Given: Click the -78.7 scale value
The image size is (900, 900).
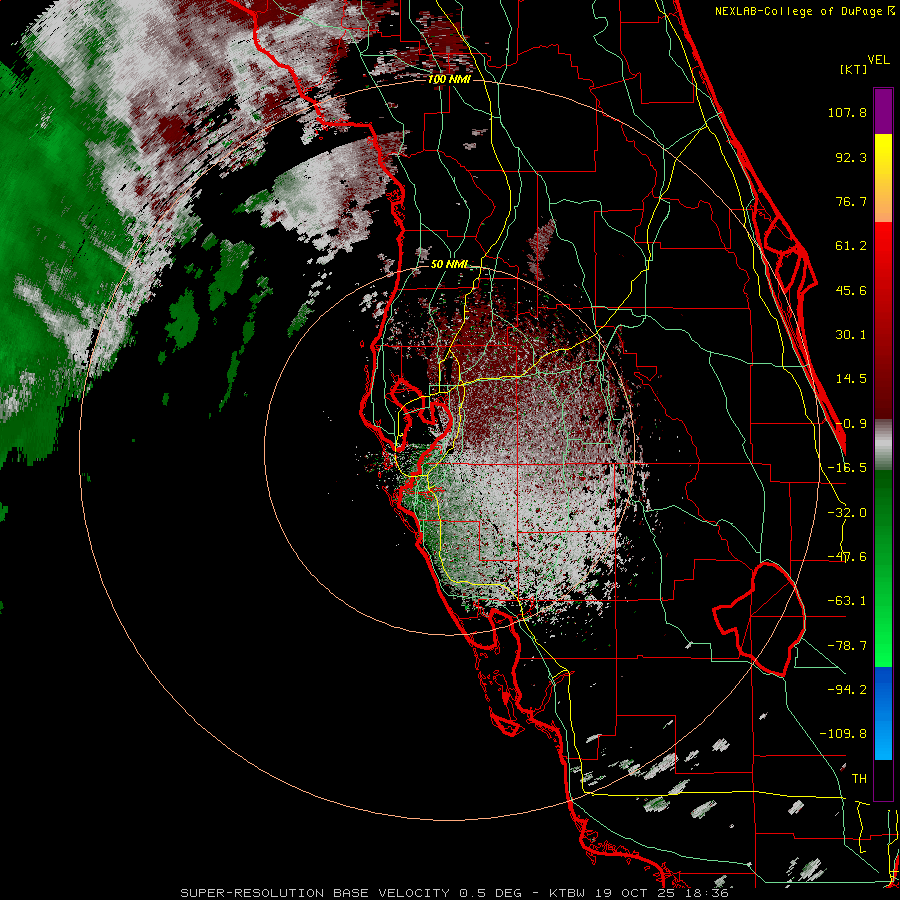Looking at the screenshot, I should pos(847,646).
